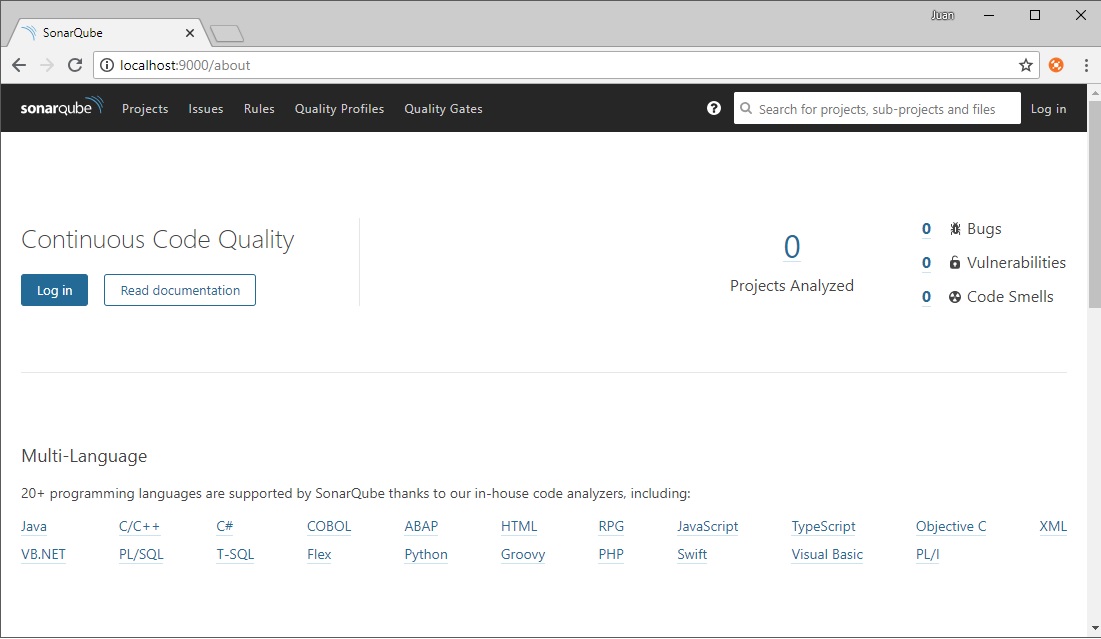Open the Swift language link
Image resolution: width=1101 pixels, height=639 pixels.
[x=692, y=555]
